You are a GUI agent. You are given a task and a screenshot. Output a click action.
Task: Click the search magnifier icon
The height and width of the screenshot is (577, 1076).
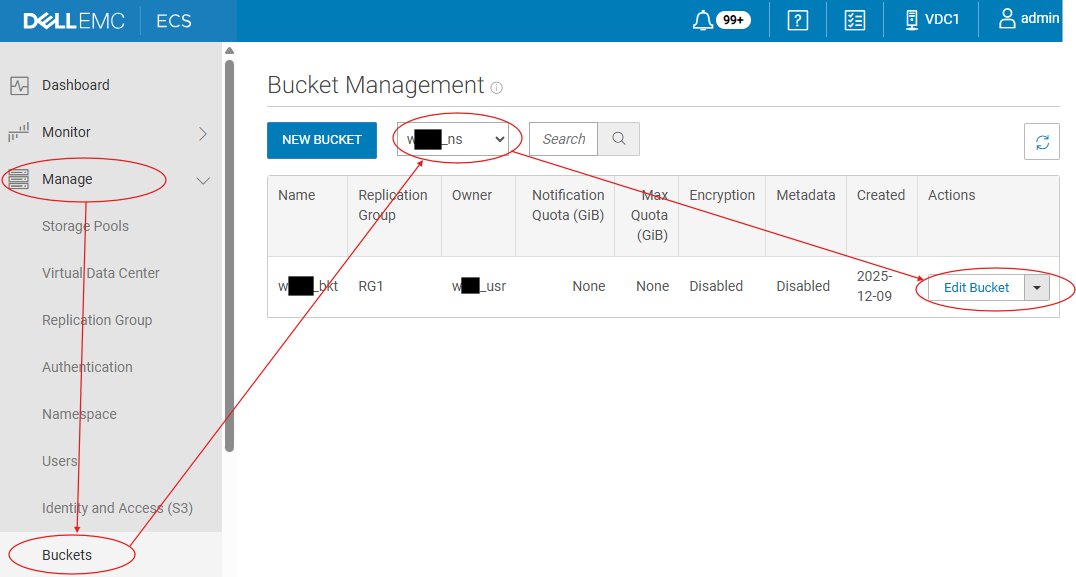(618, 139)
